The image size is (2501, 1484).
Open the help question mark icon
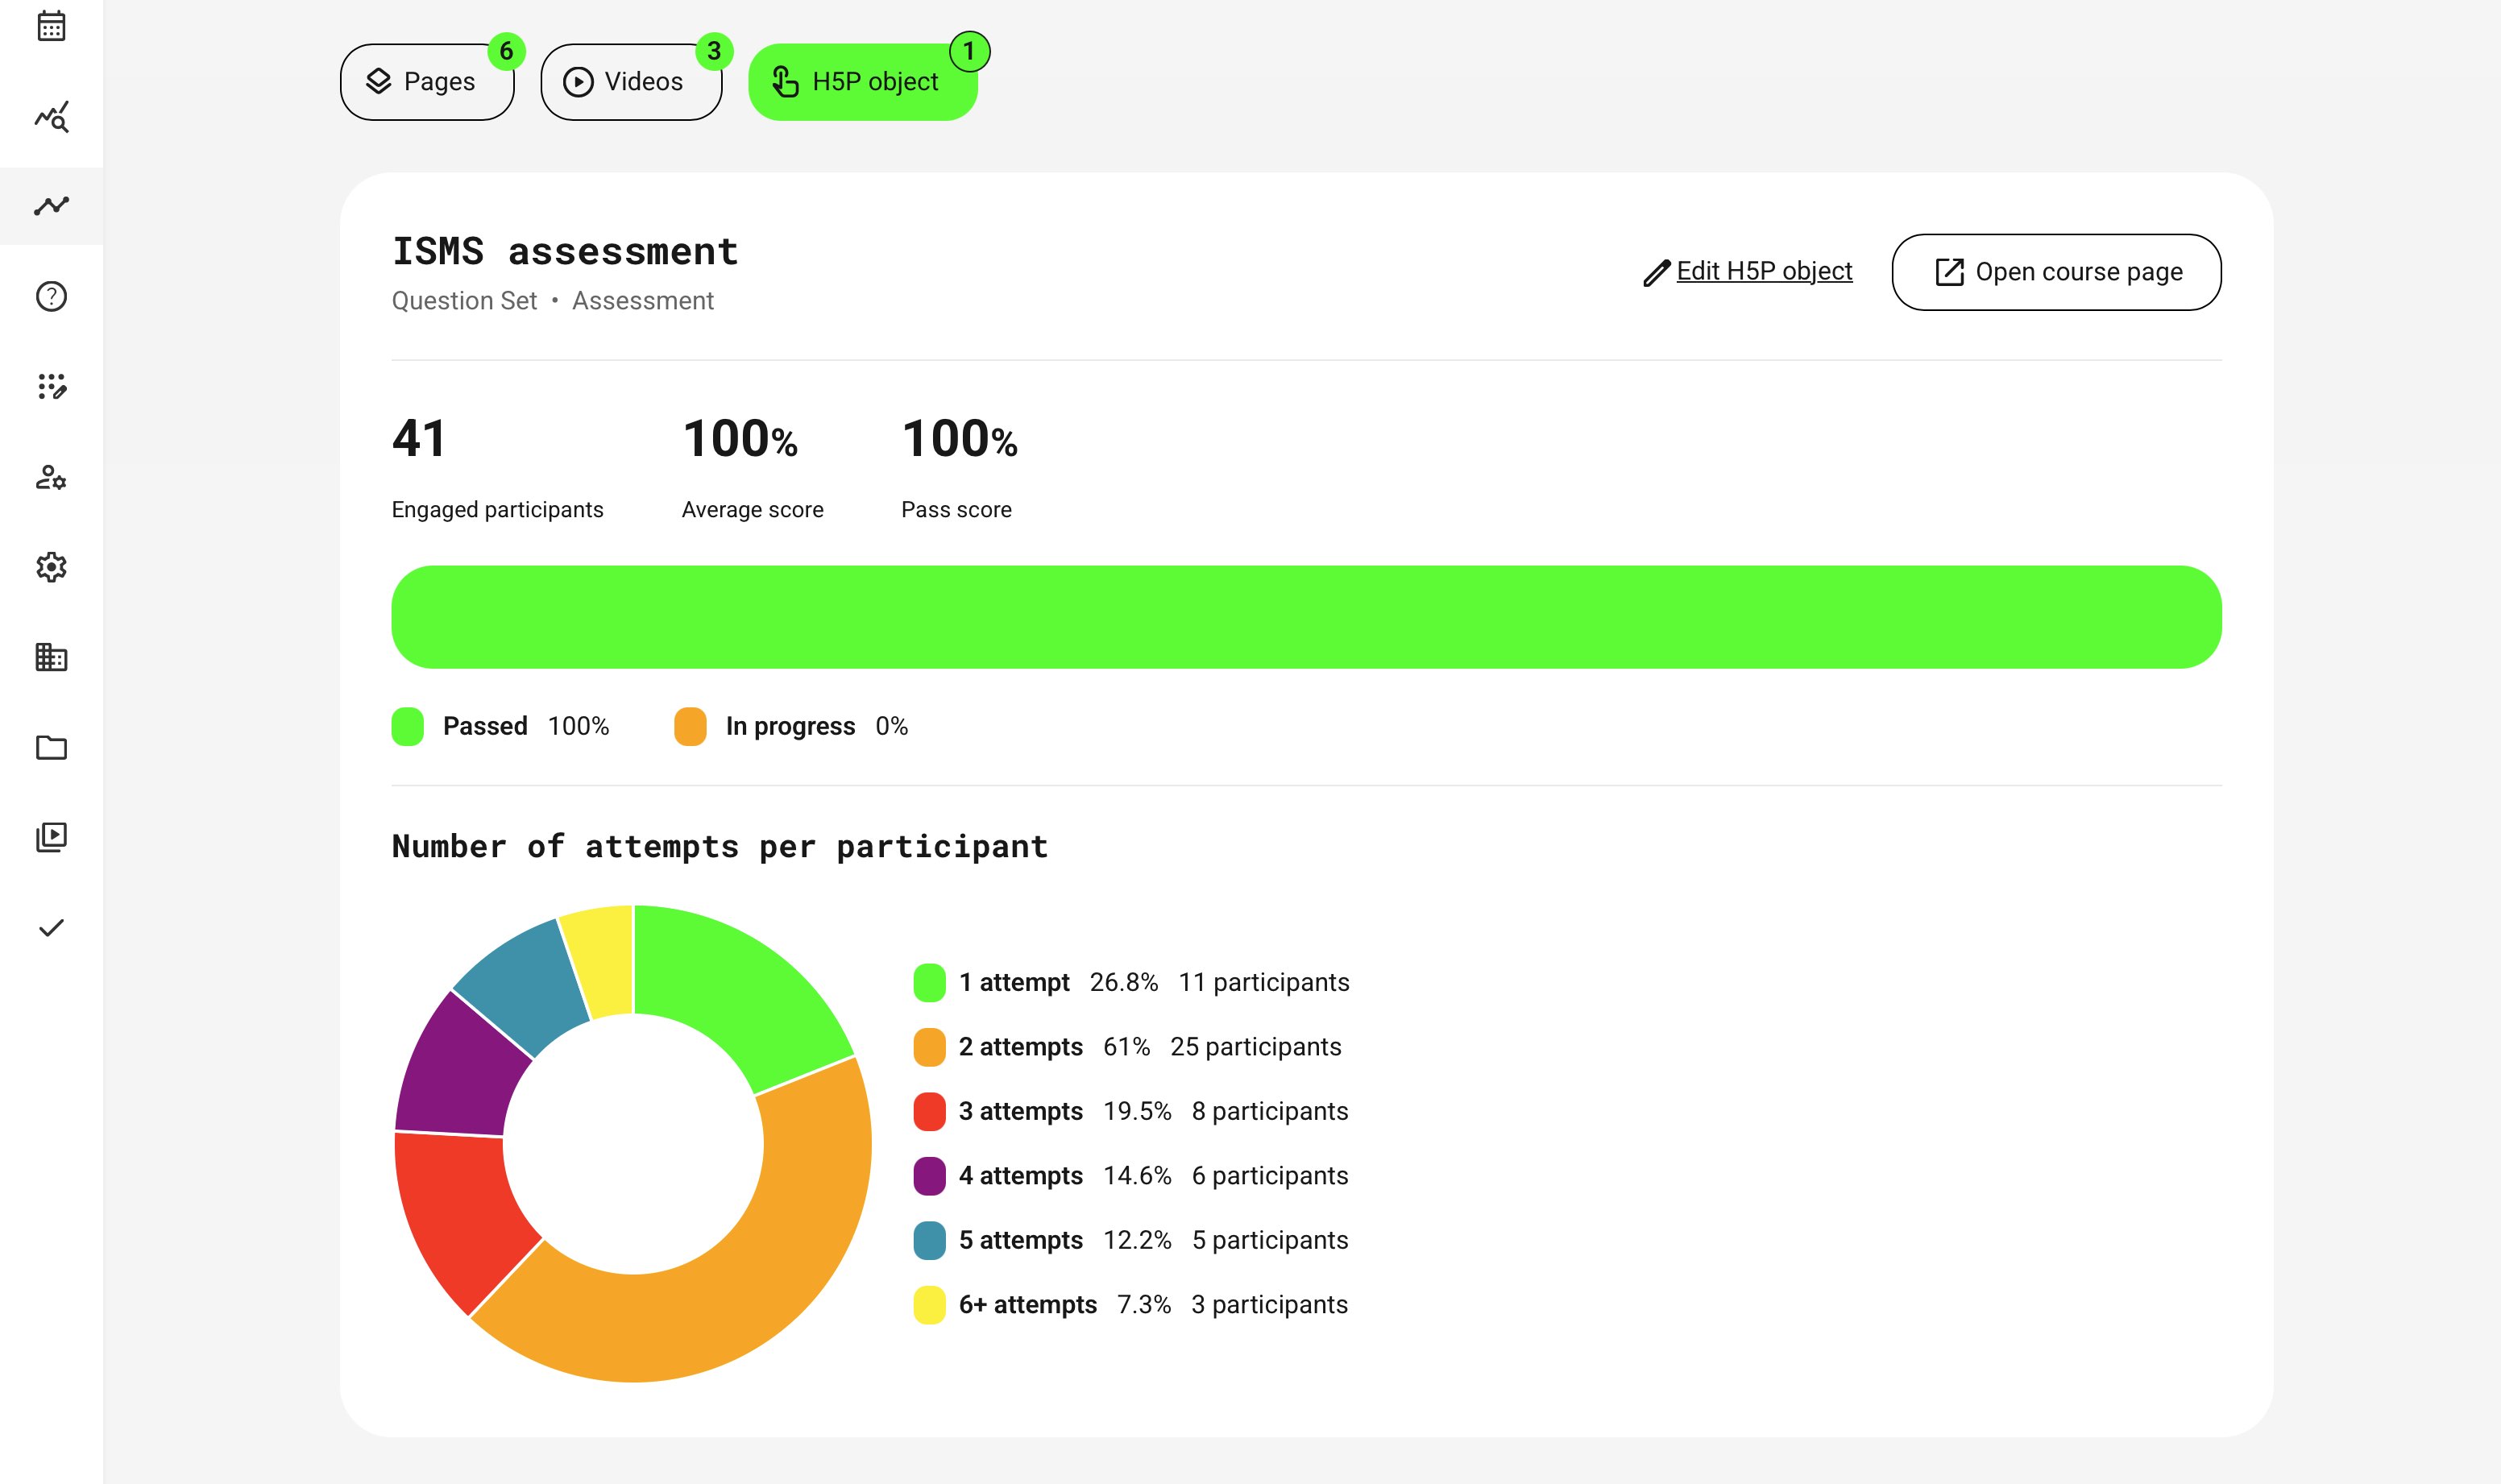click(51, 296)
